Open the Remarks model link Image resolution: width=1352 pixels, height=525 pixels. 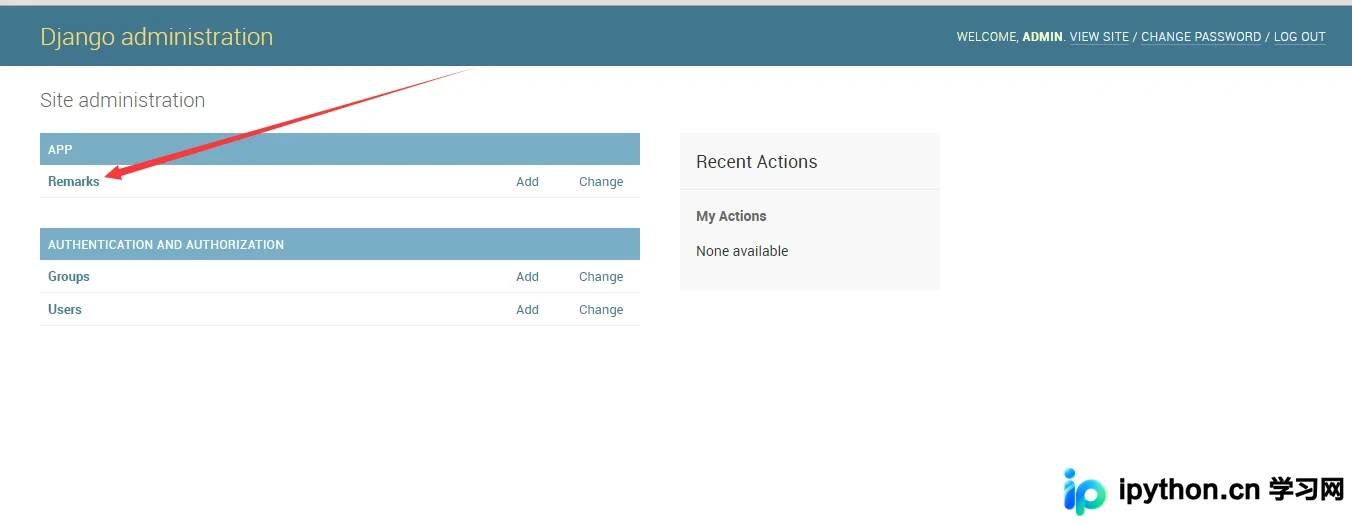[x=74, y=182]
